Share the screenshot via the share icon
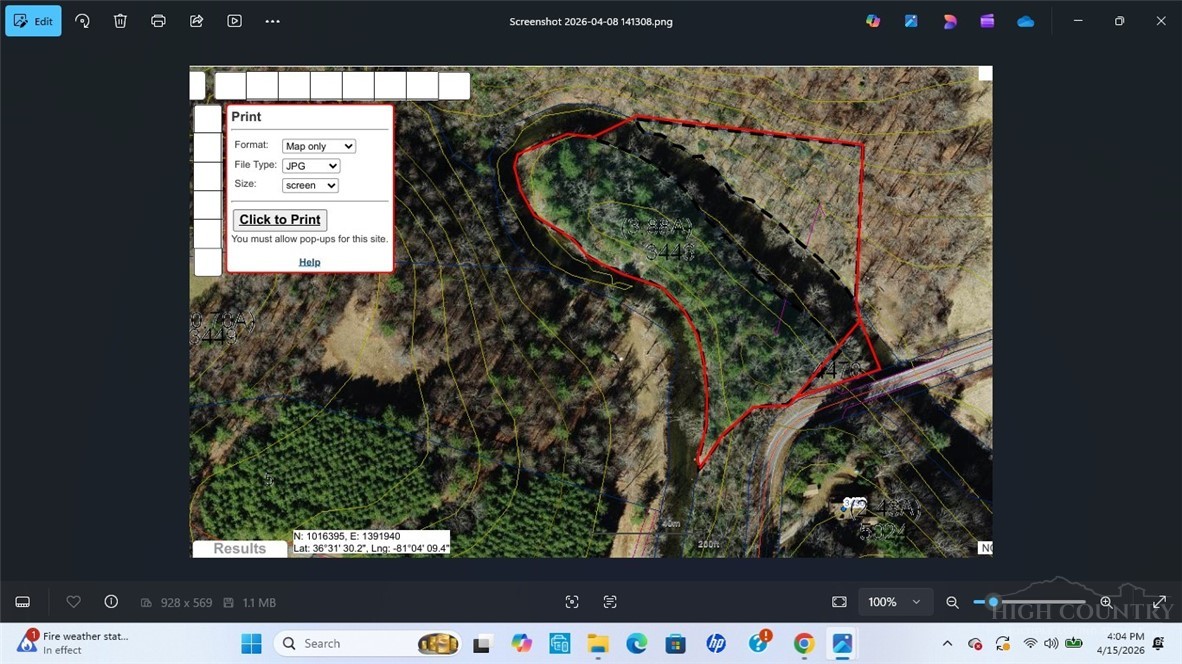 click(x=196, y=21)
